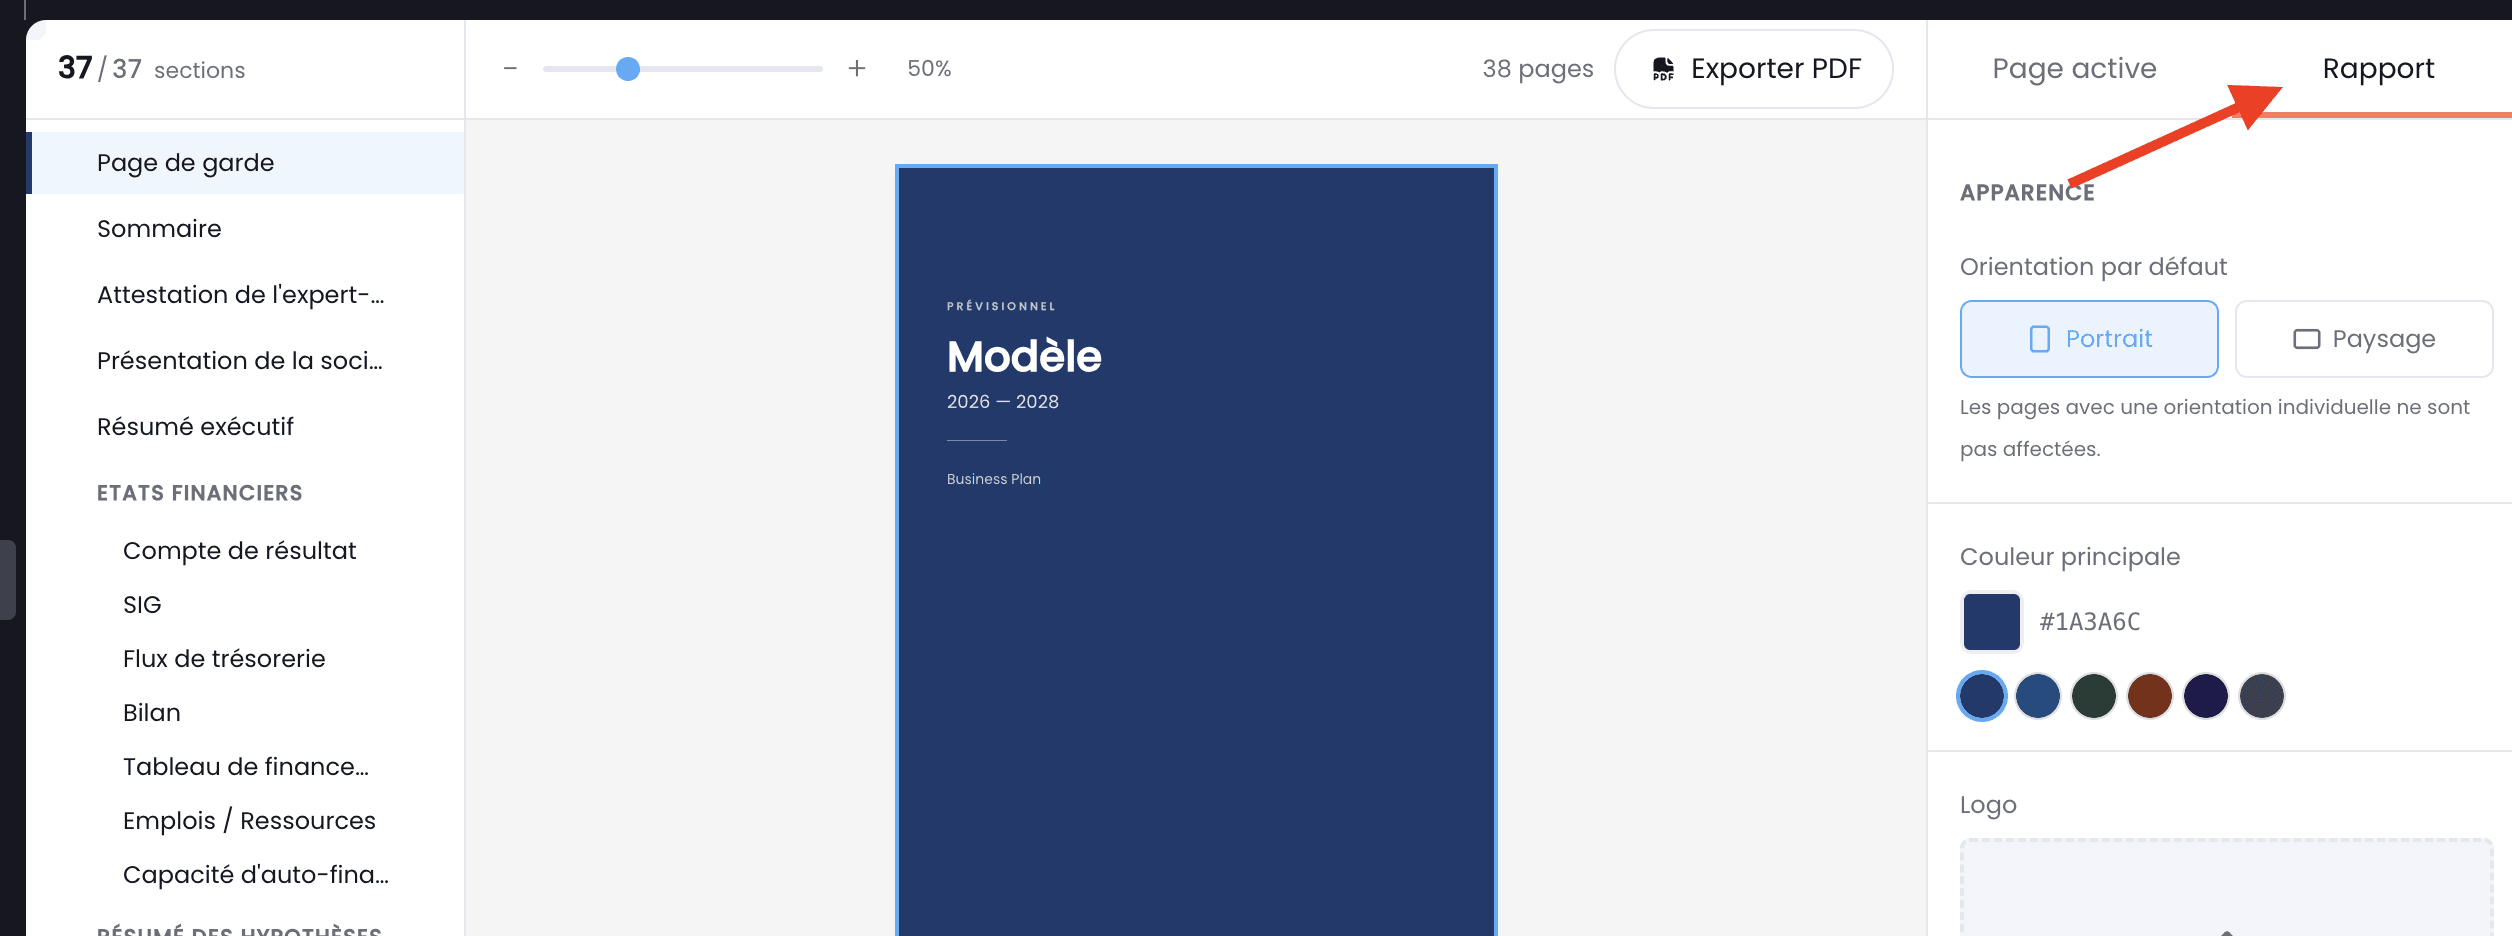This screenshot has height=936, width=2512.
Task: Choose the deep purple preset color
Action: tap(2206, 696)
